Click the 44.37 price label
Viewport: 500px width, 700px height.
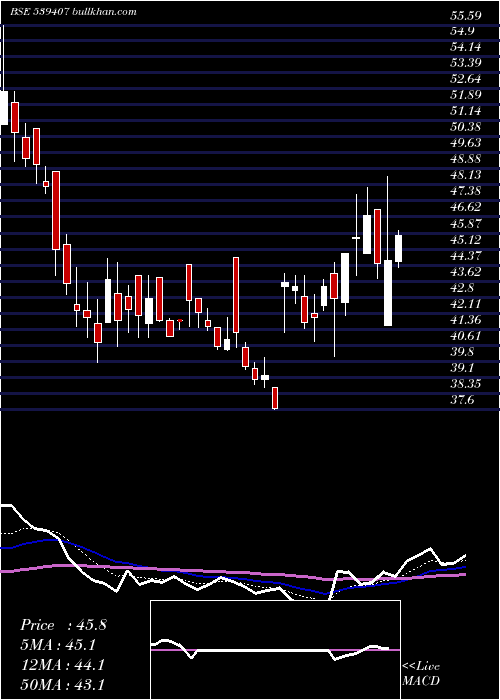[x=466, y=256]
